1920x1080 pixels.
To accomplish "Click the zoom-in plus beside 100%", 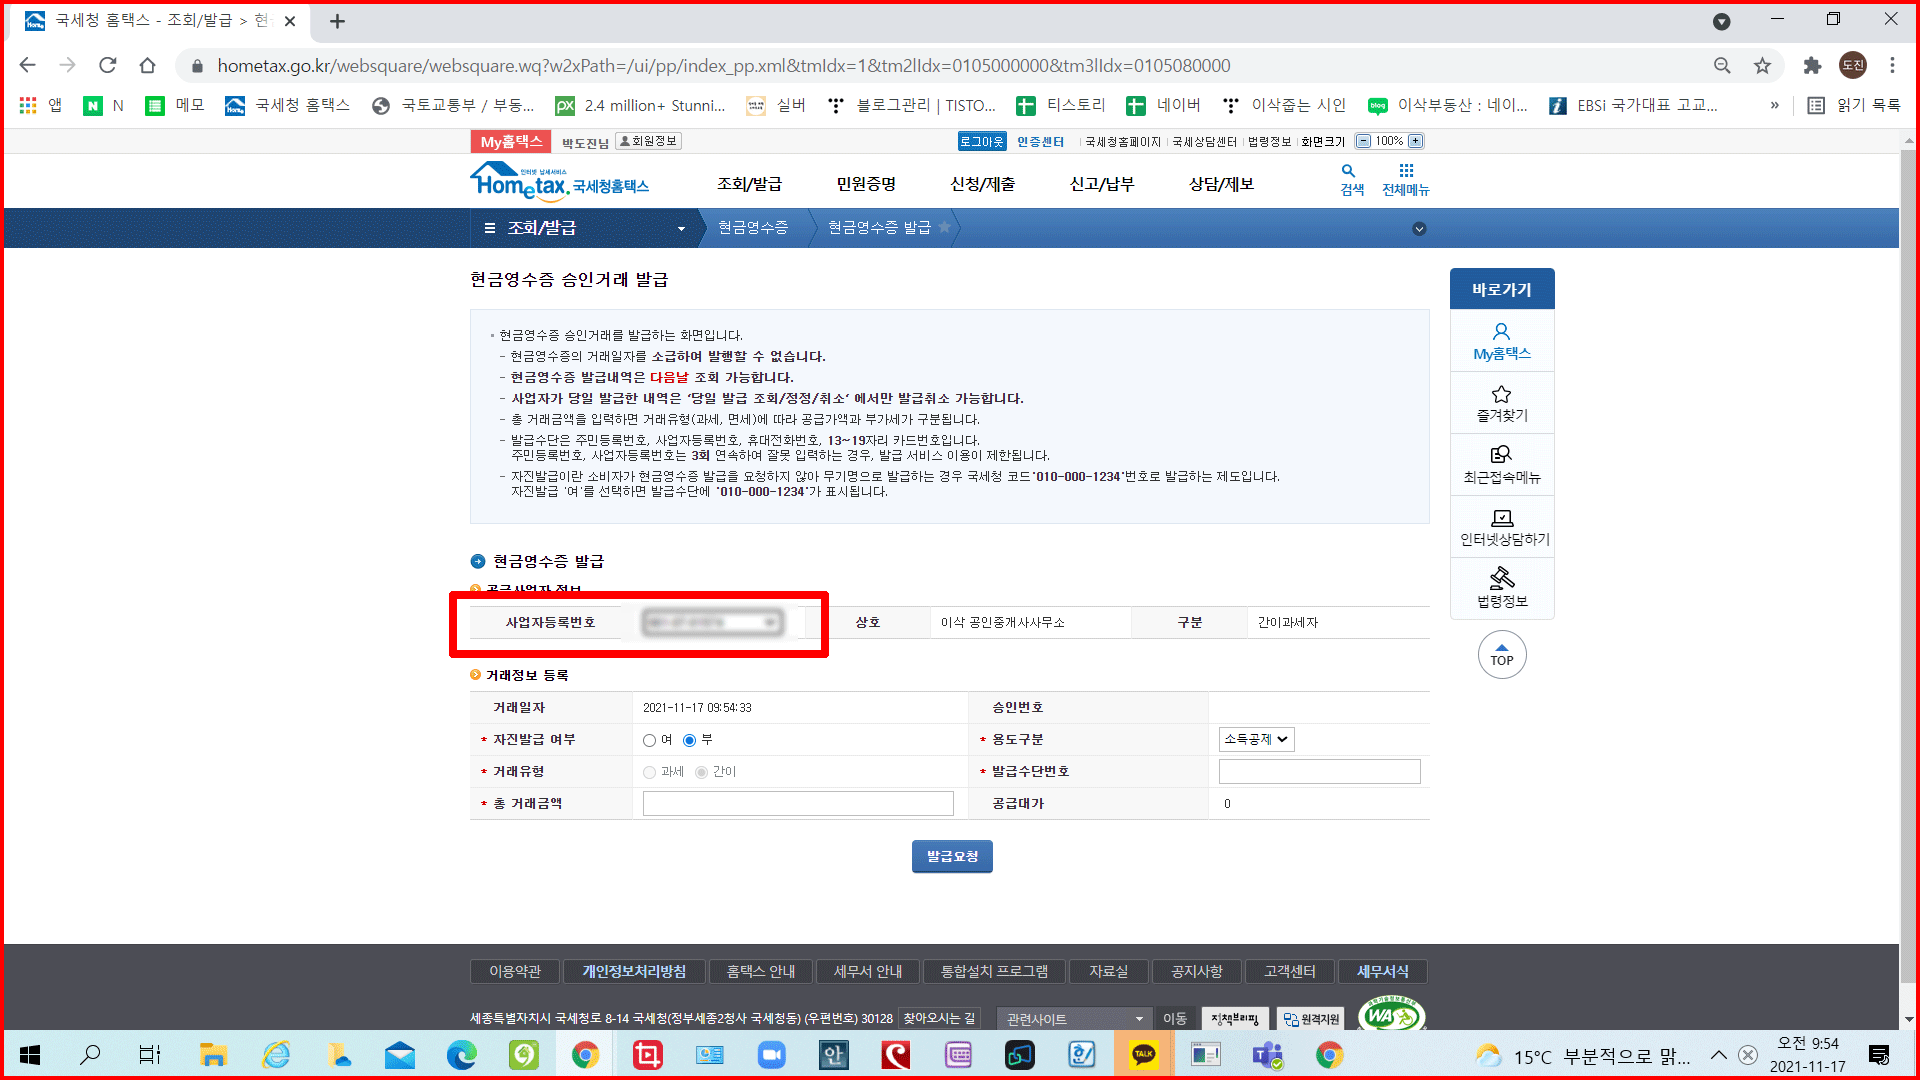I will pyautogui.click(x=1415, y=141).
